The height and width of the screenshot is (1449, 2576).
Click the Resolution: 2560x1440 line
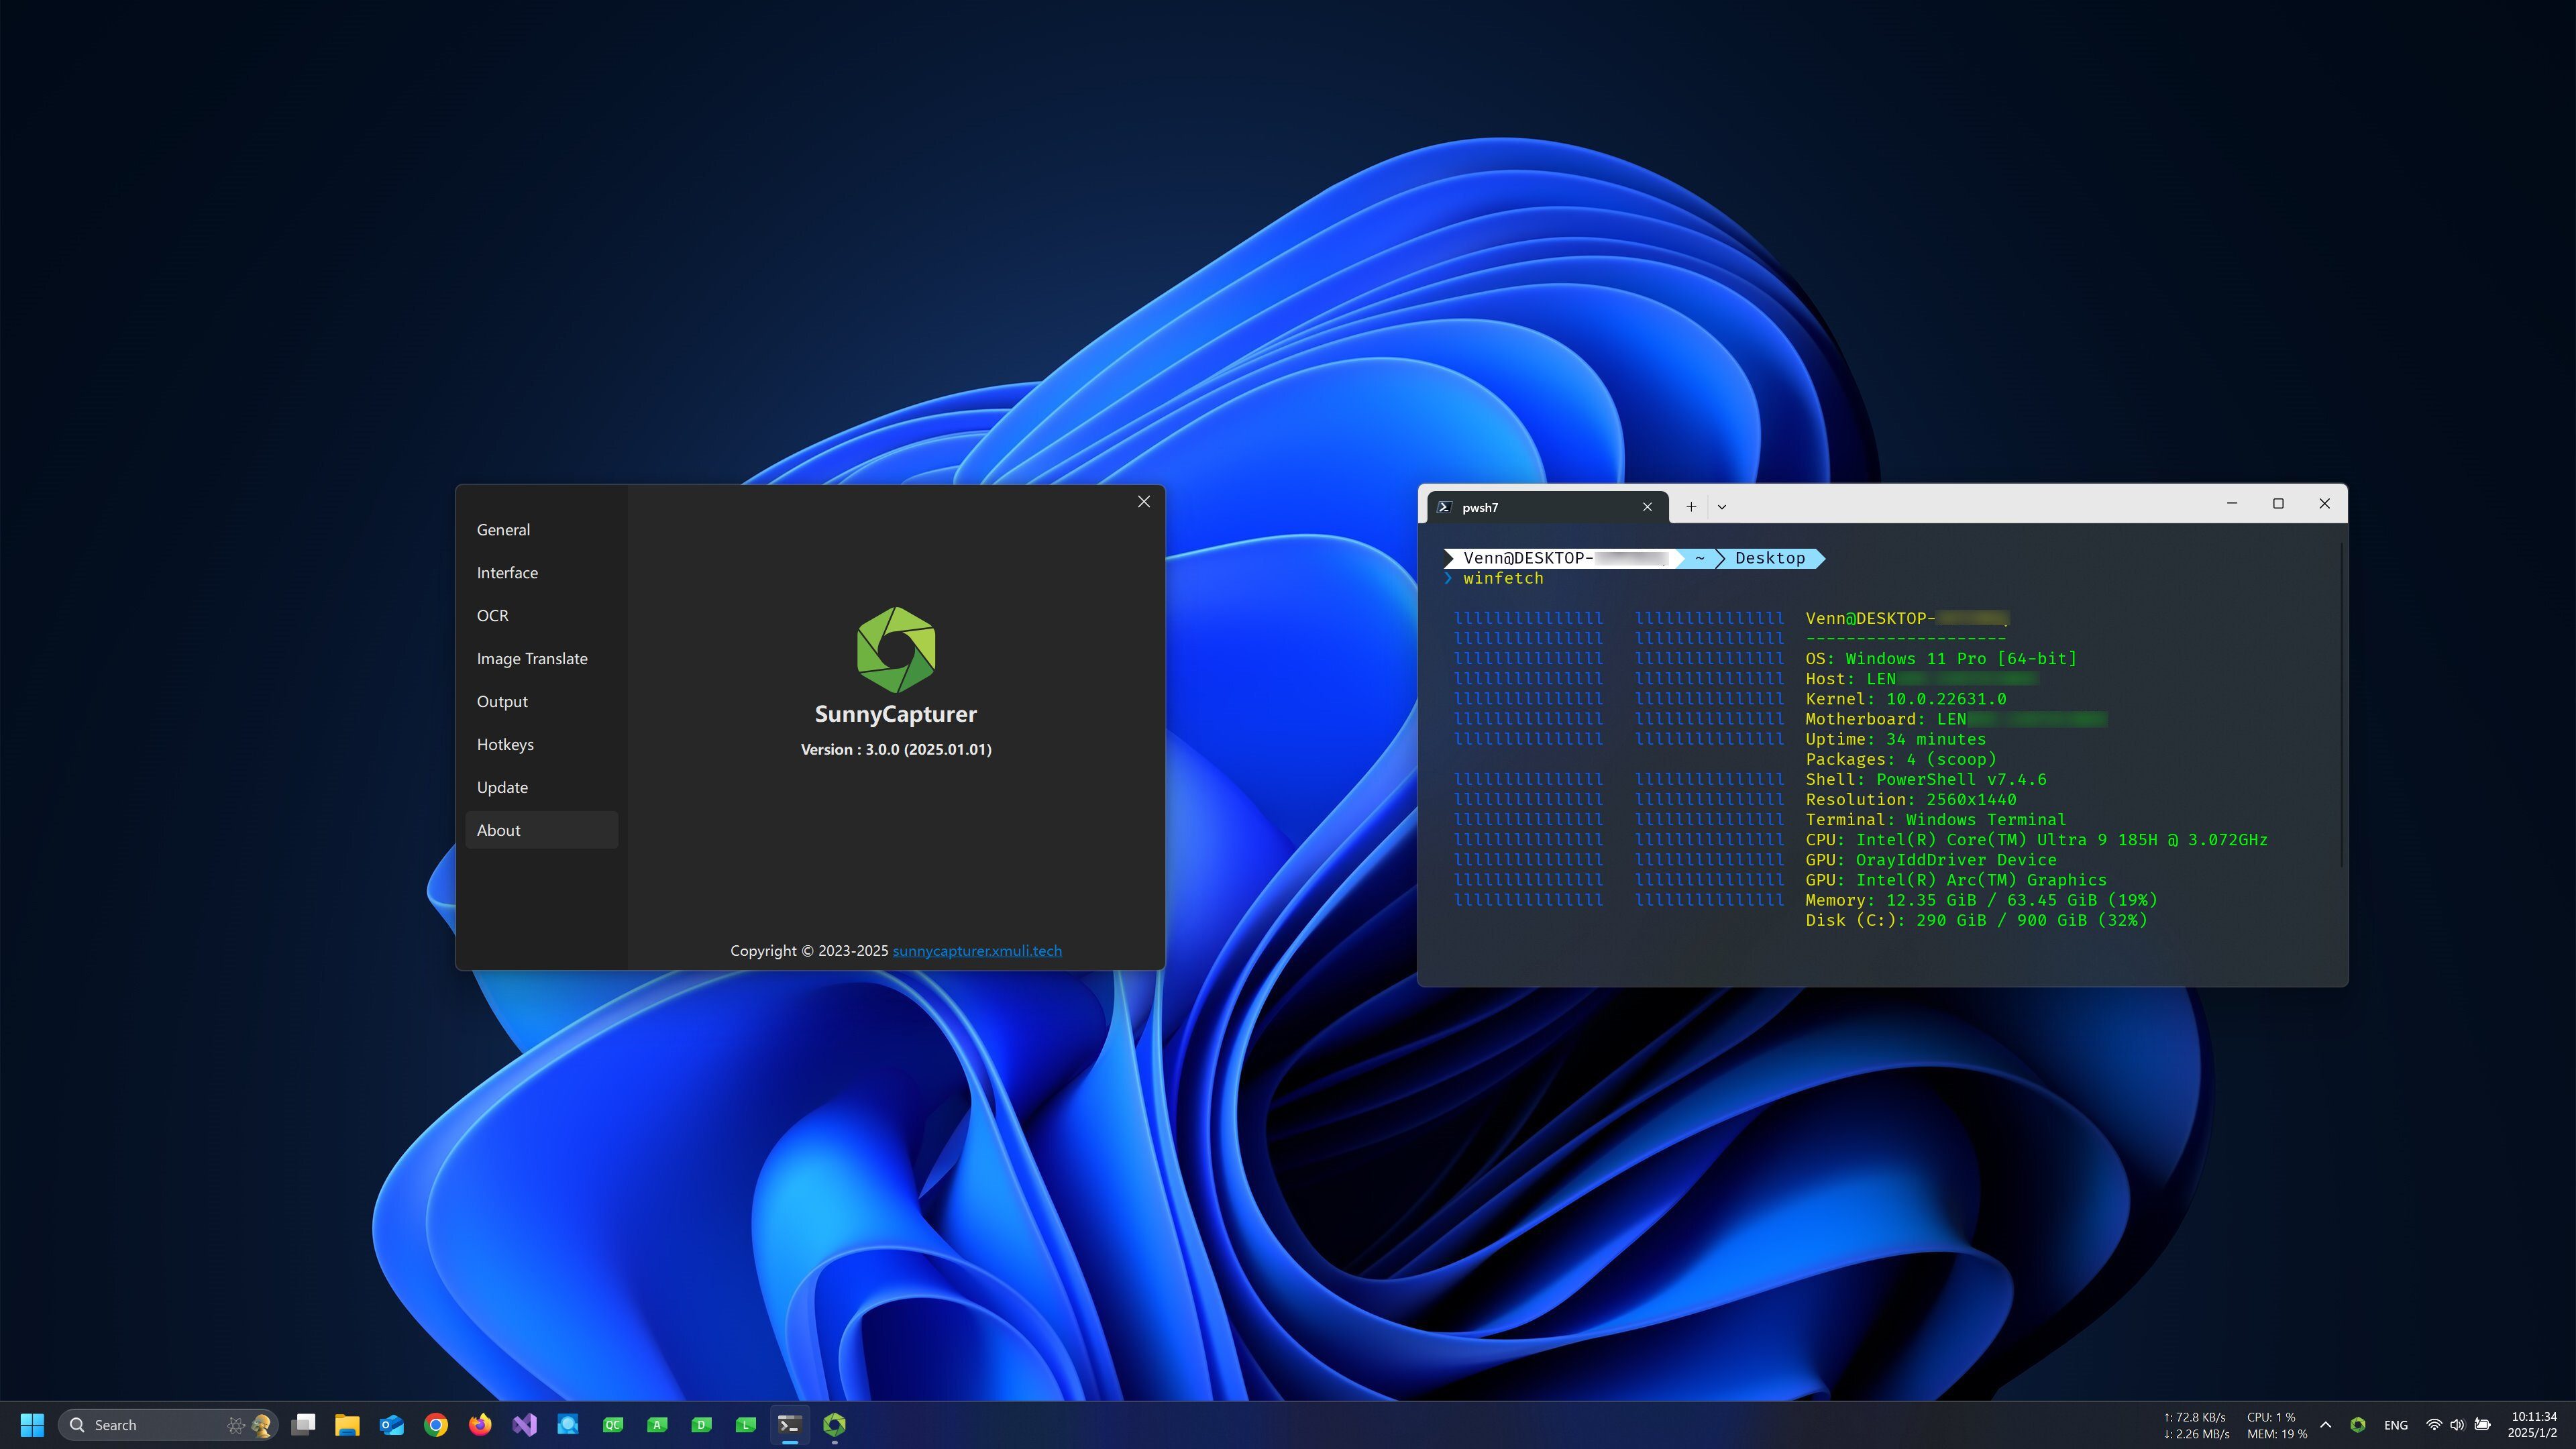tap(1911, 799)
